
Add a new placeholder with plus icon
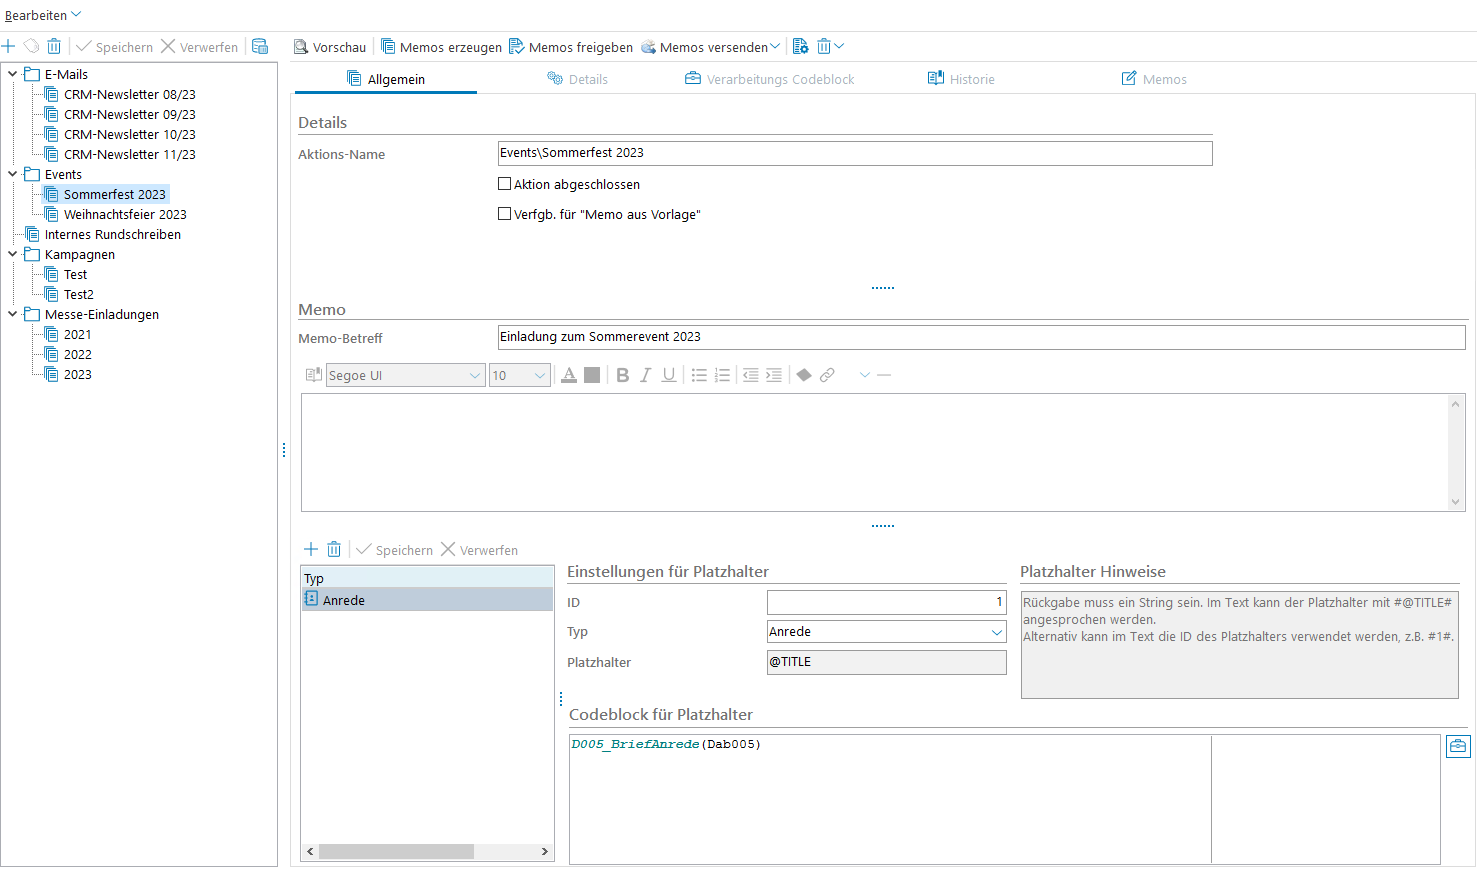311,549
